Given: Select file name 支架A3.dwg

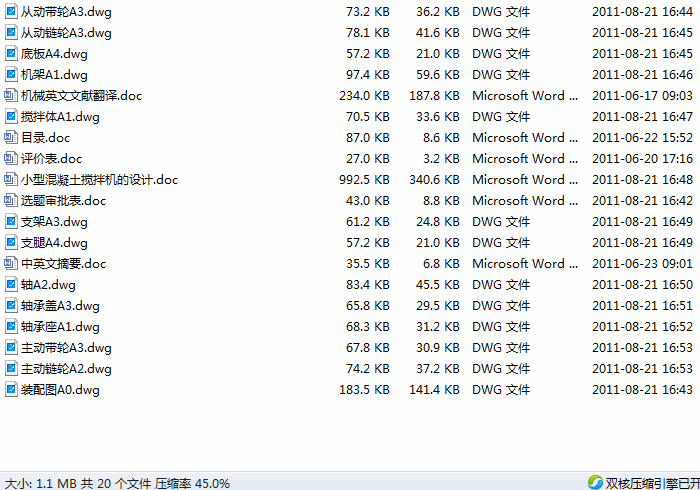Looking at the screenshot, I should (x=54, y=221).
